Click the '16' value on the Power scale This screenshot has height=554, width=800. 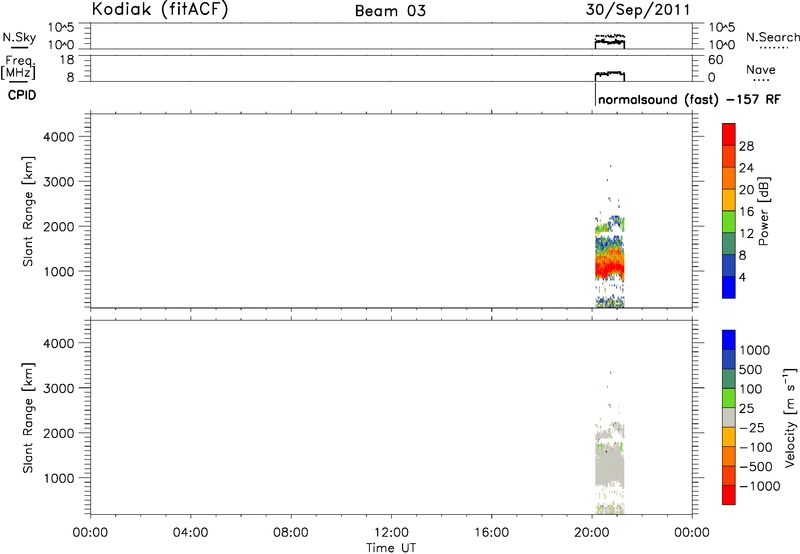pyautogui.click(x=746, y=212)
